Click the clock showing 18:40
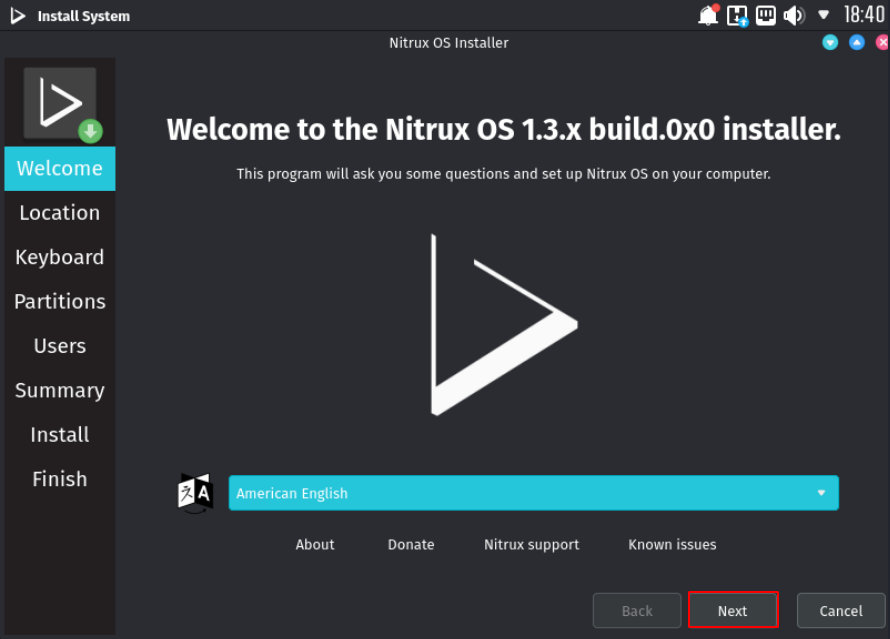This screenshot has width=890, height=639. point(864,15)
